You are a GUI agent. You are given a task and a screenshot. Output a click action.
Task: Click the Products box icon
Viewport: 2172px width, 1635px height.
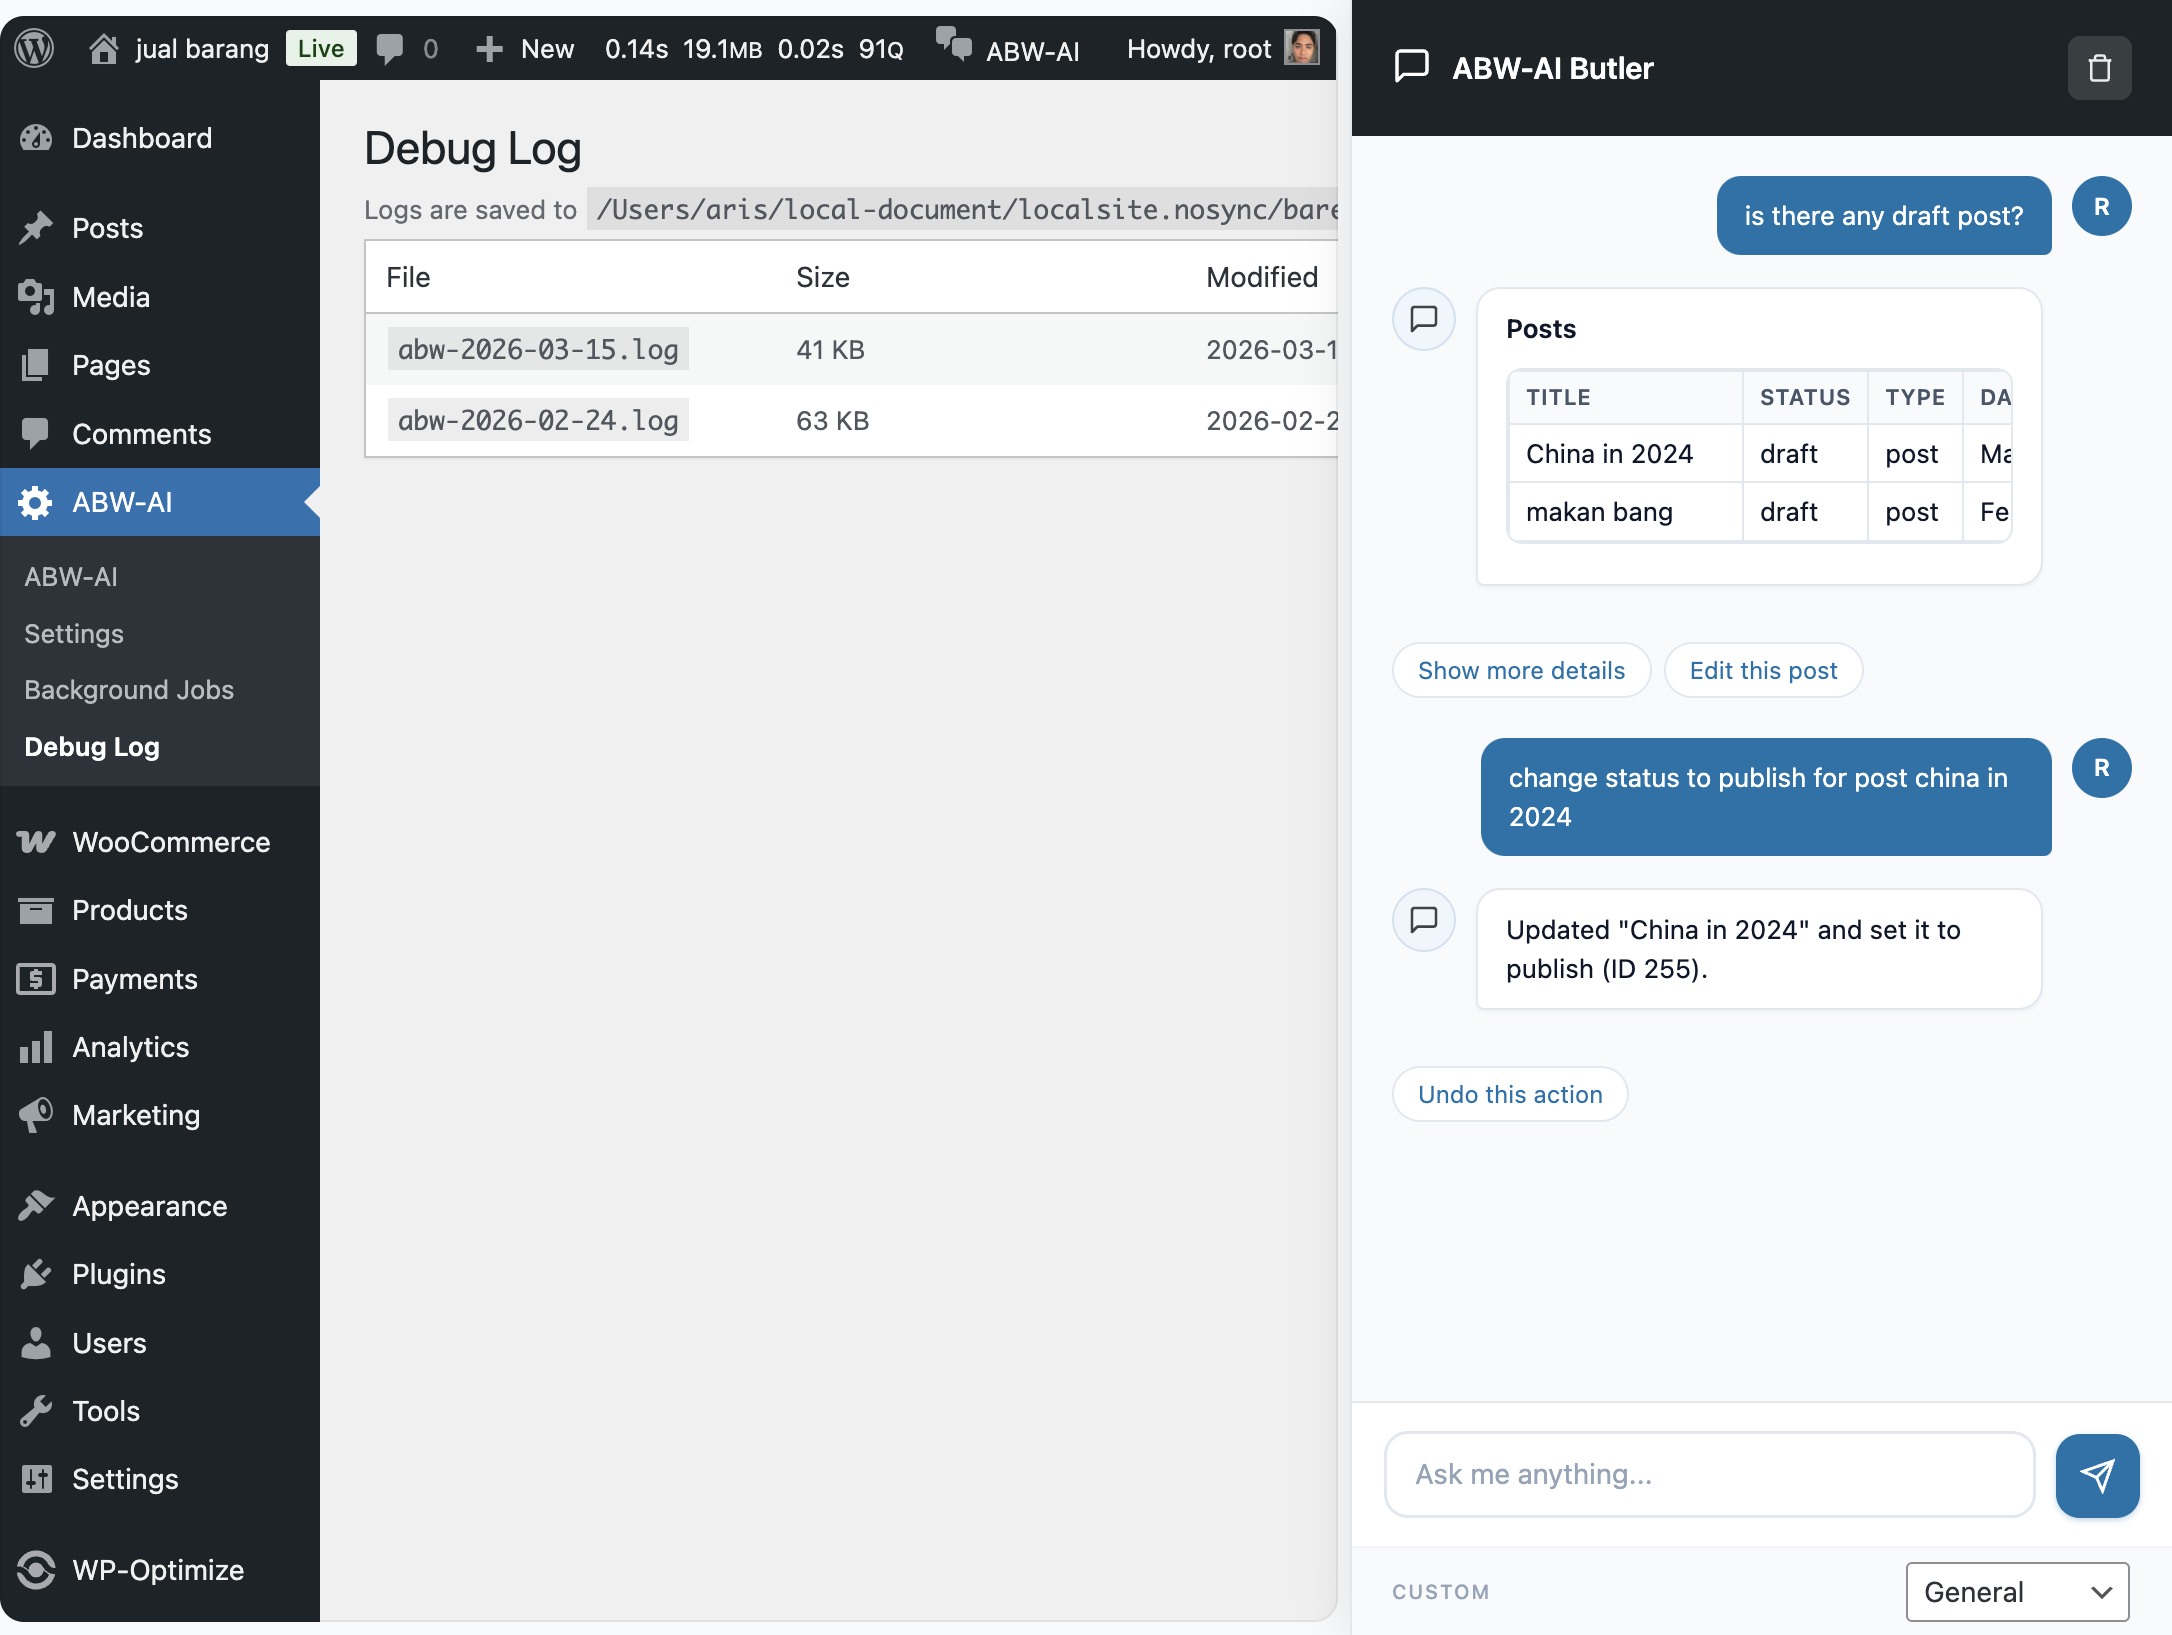click(x=36, y=910)
